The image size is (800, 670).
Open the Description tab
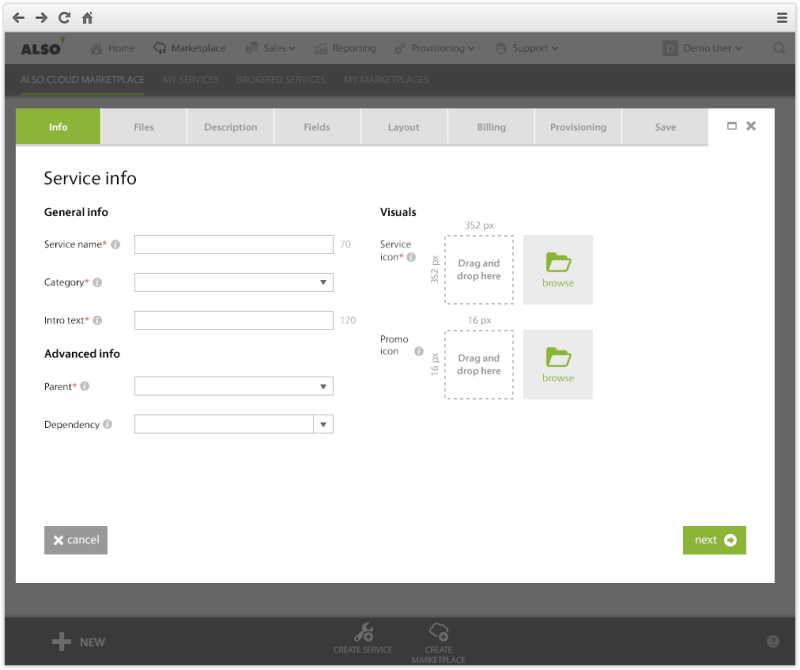230,127
